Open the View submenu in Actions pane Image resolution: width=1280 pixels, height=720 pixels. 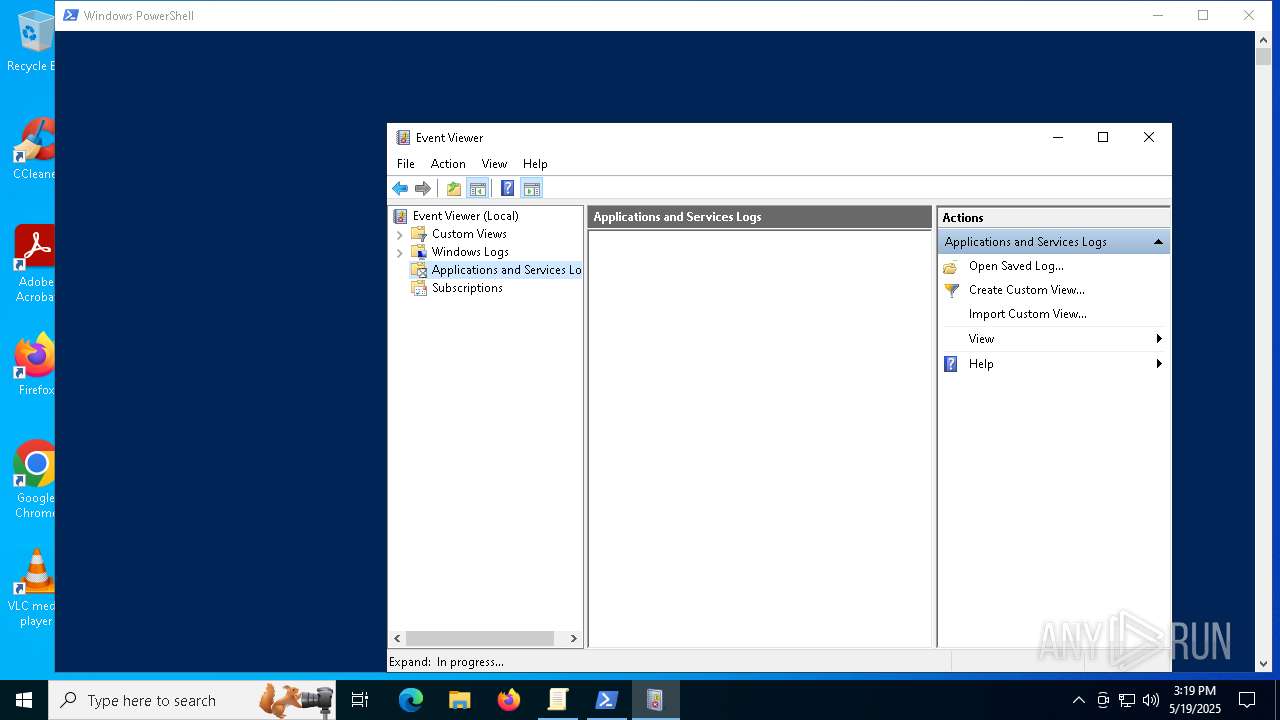[1054, 339]
